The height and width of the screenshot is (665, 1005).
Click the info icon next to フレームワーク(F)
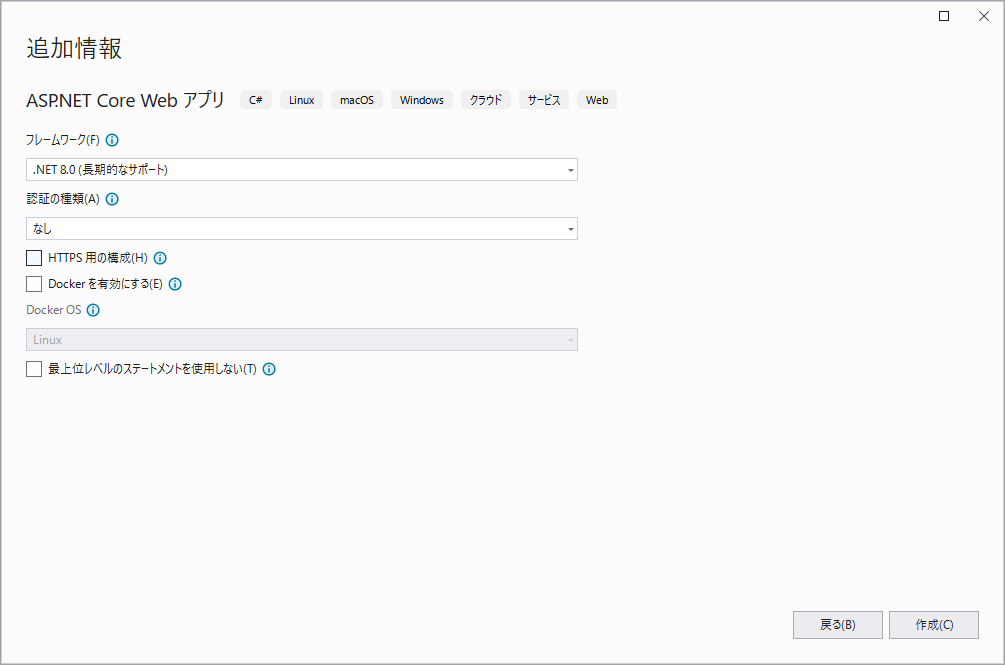112,140
